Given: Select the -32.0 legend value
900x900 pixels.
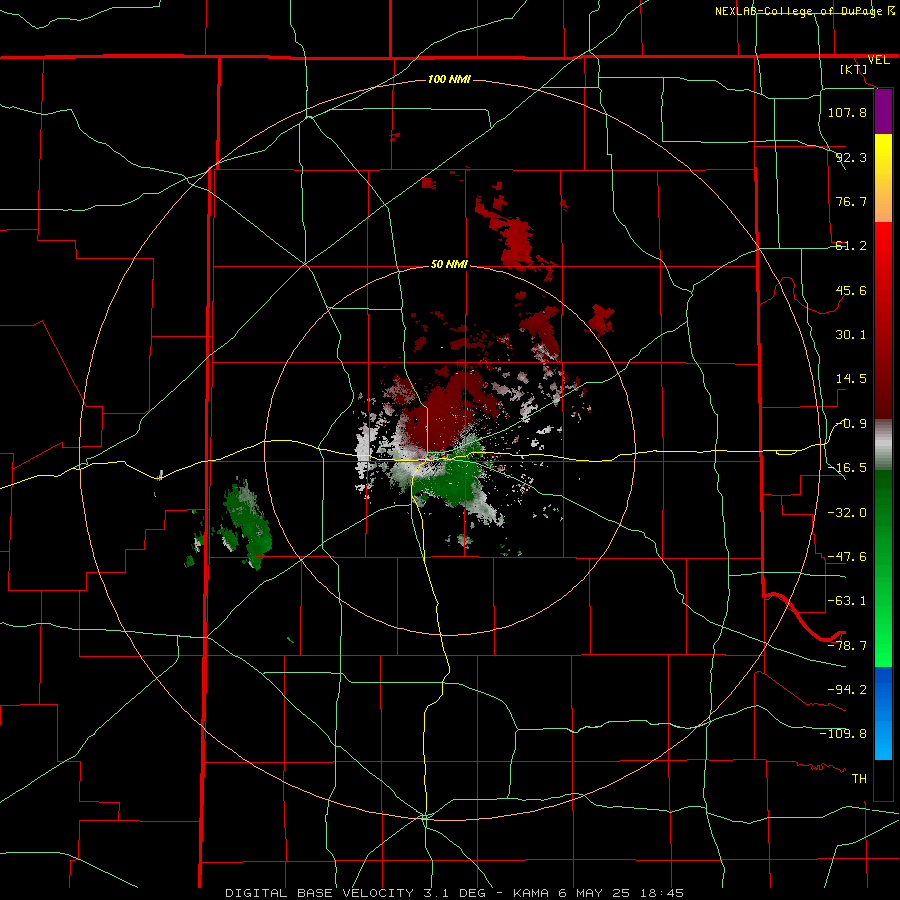Looking at the screenshot, I should [847, 512].
